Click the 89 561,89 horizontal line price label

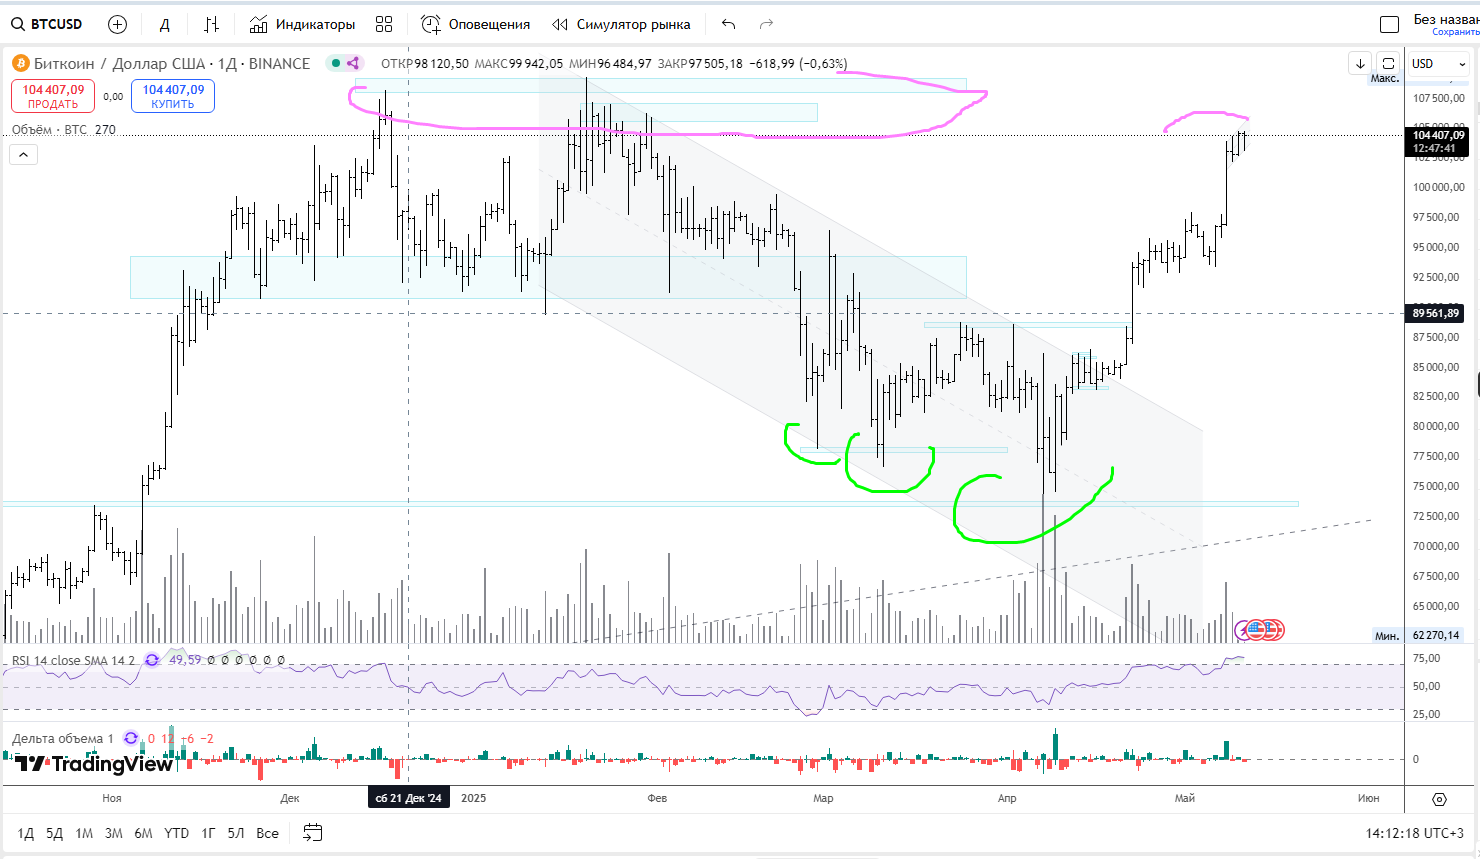click(1436, 313)
